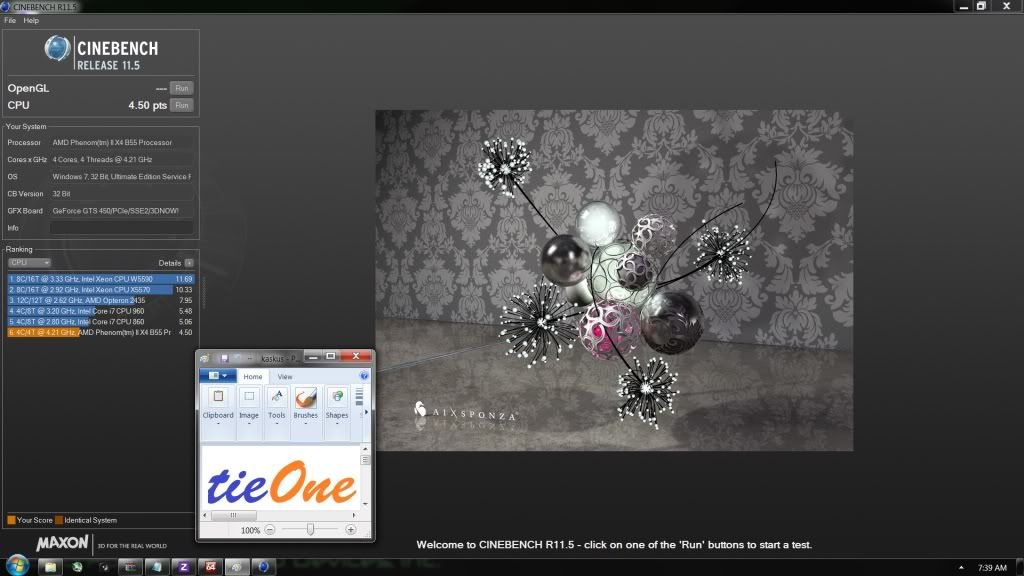
Task: Expand the Brushes dropdown arrow in Paint
Action: click(306, 424)
